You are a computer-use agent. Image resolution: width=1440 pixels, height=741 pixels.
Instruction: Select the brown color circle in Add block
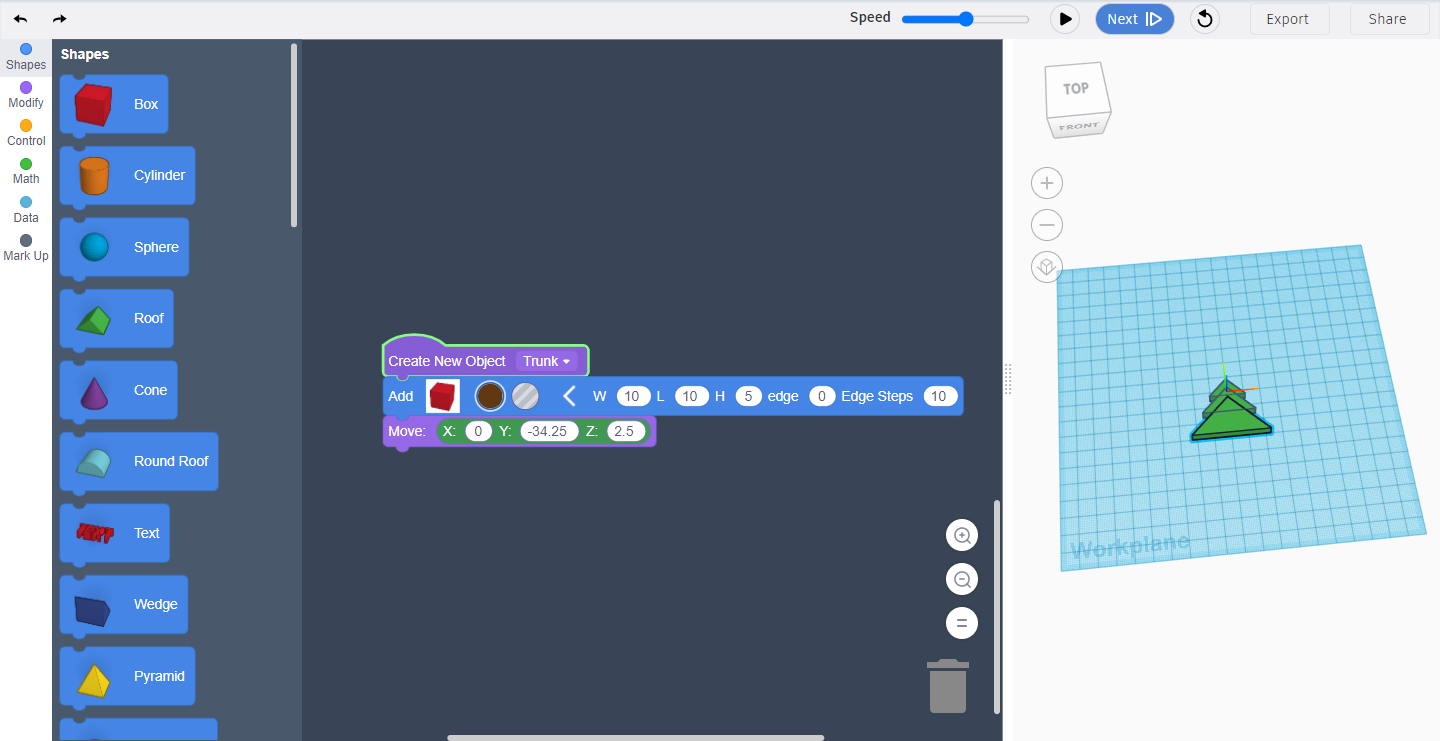[x=489, y=395]
